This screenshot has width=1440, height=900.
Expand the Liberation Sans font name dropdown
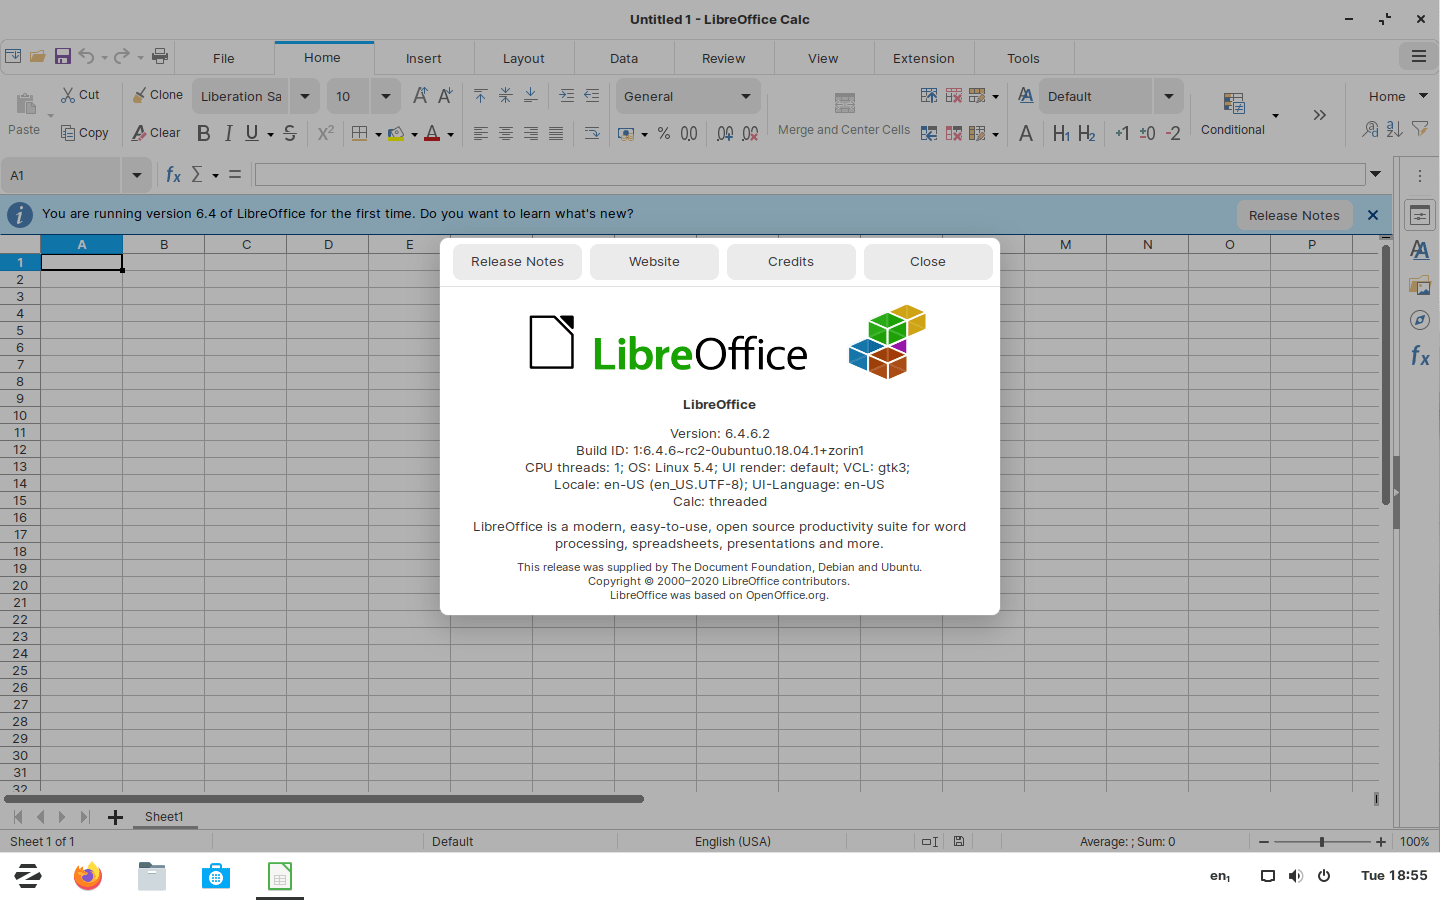[x=305, y=96]
